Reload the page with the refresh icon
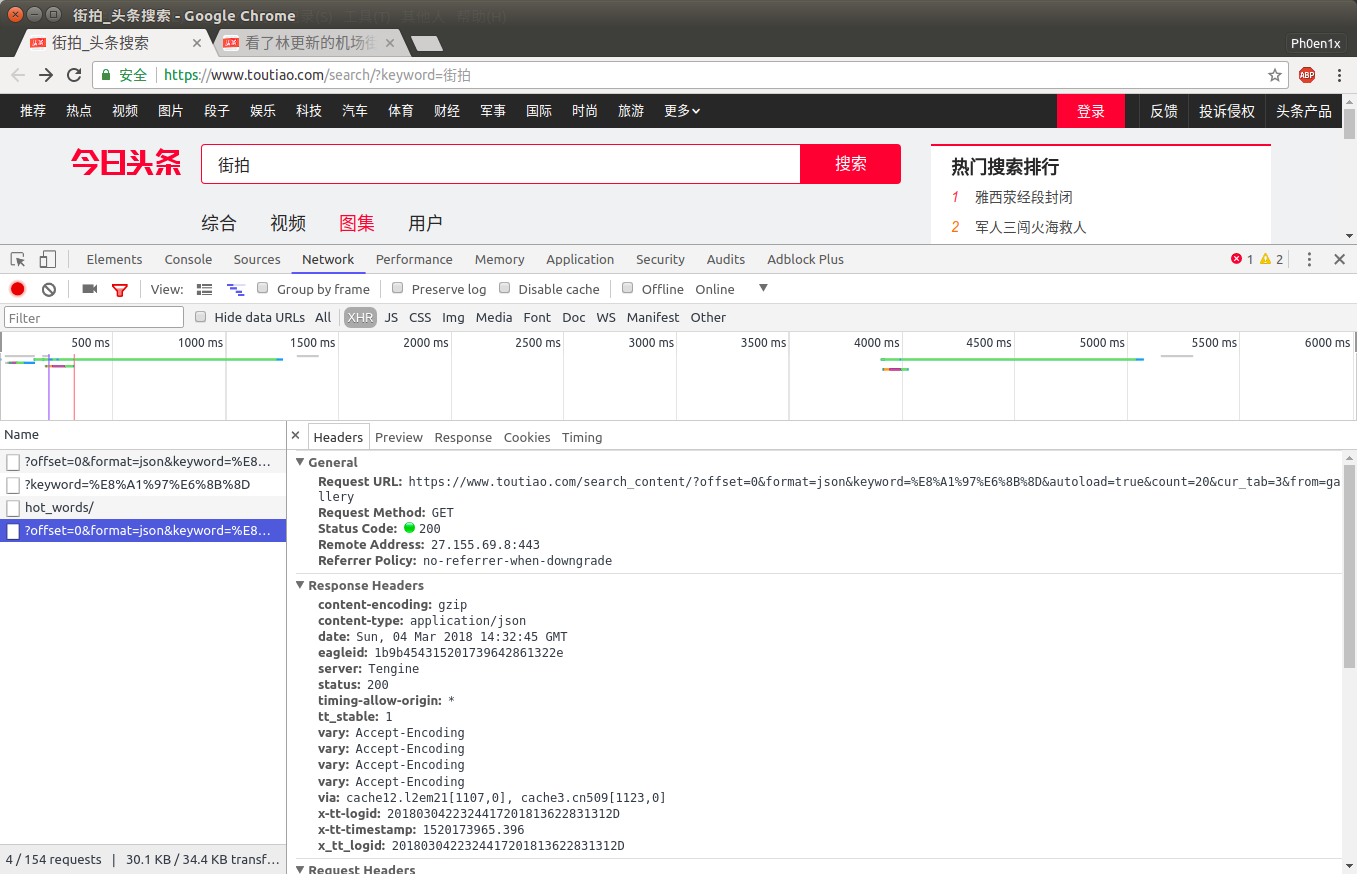The image size is (1357, 874). [x=74, y=75]
